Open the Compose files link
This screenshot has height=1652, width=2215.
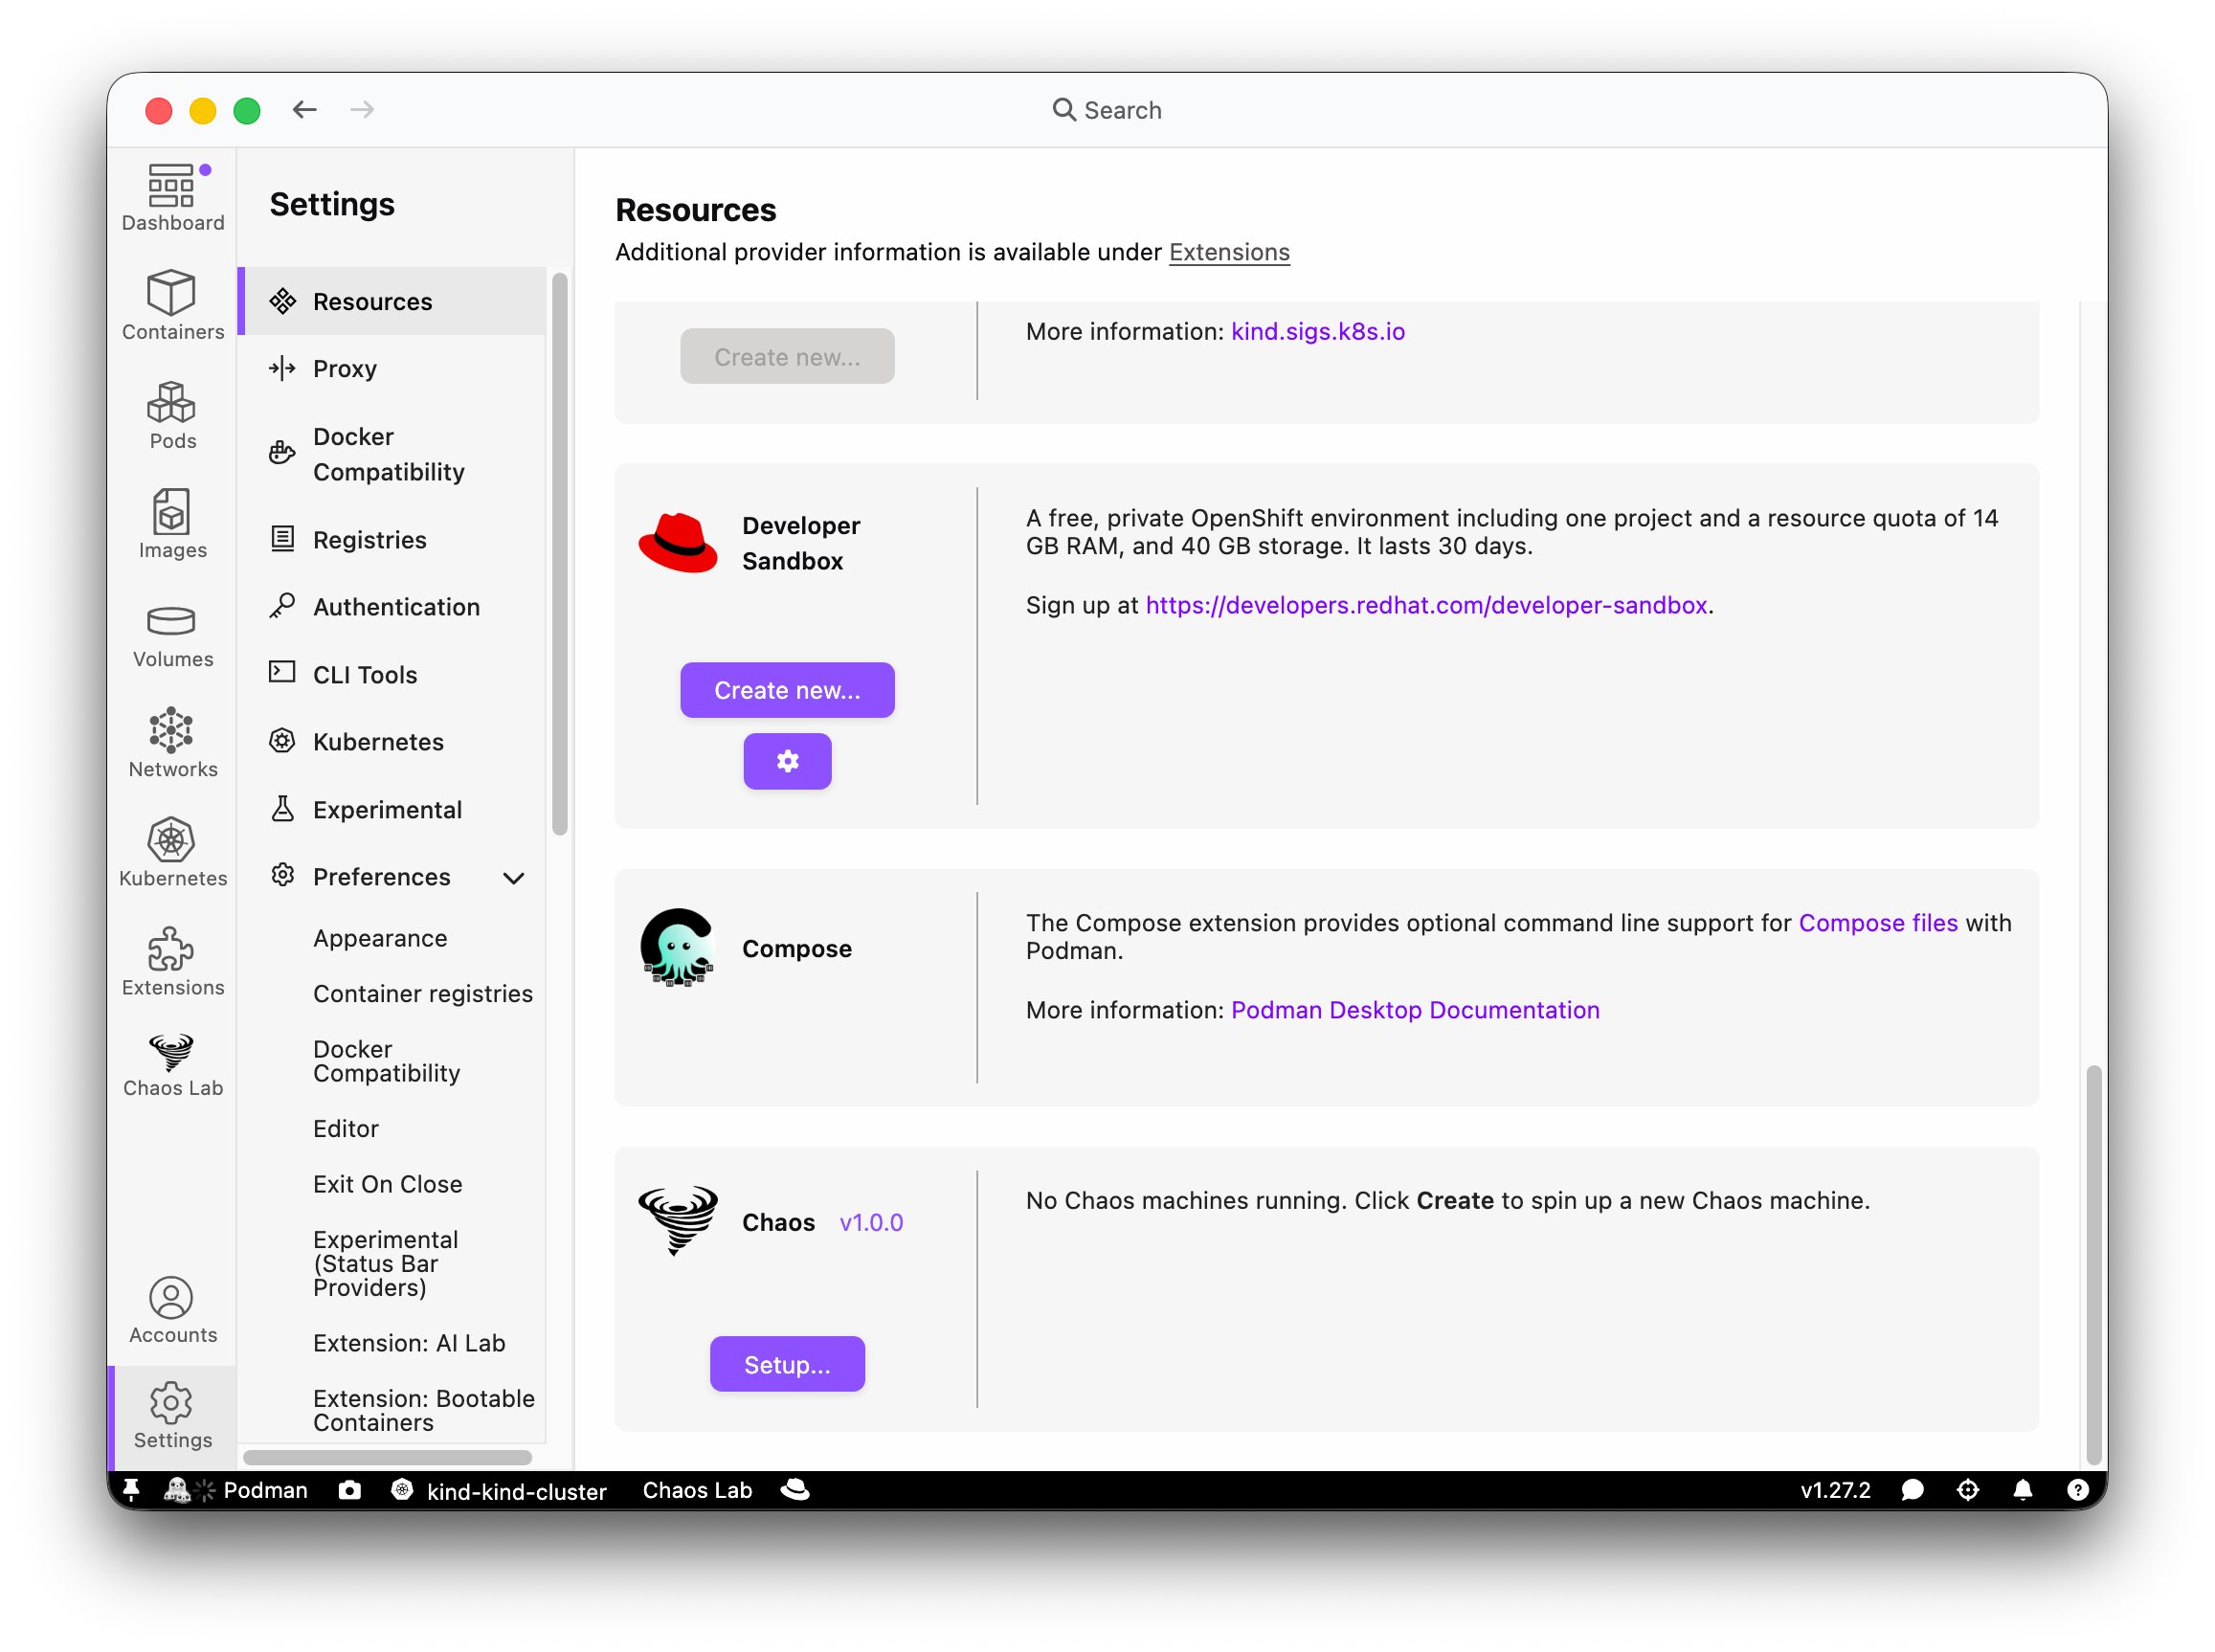click(1878, 923)
